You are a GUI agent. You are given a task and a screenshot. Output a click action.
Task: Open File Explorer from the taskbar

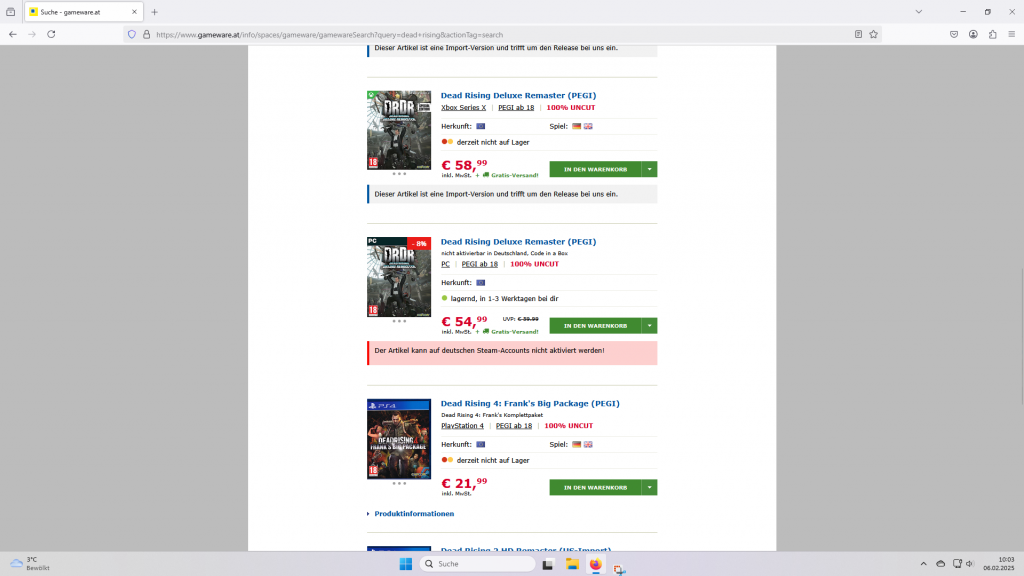click(572, 564)
